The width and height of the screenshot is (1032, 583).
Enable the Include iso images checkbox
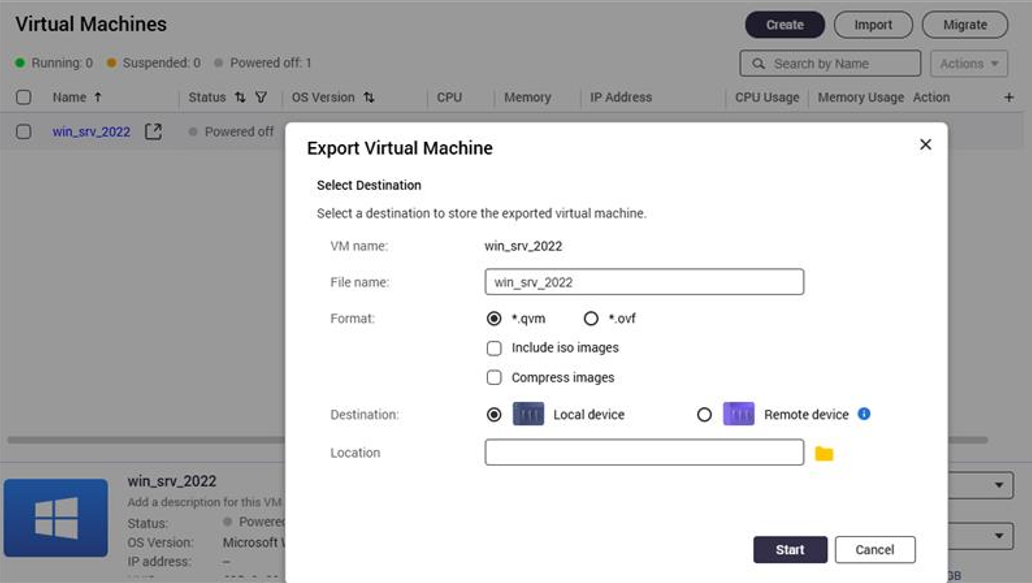click(x=494, y=348)
